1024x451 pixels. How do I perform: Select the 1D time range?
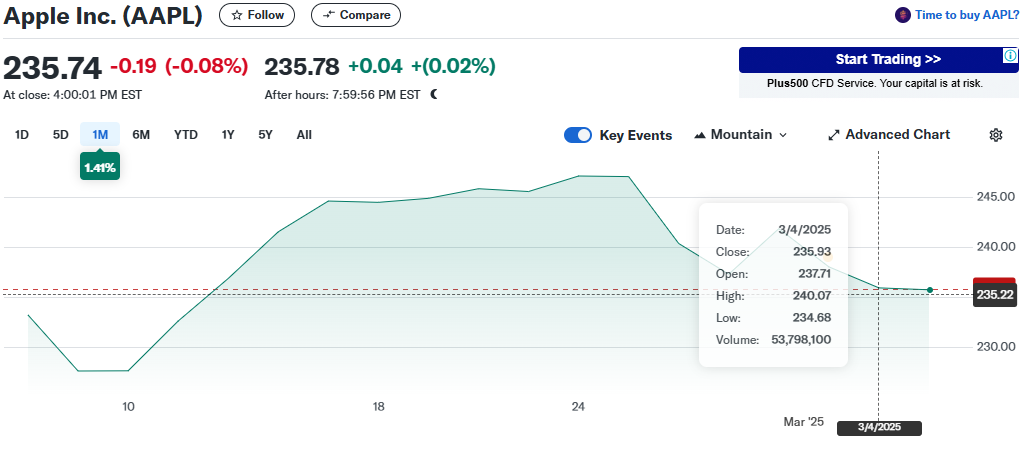(x=22, y=135)
